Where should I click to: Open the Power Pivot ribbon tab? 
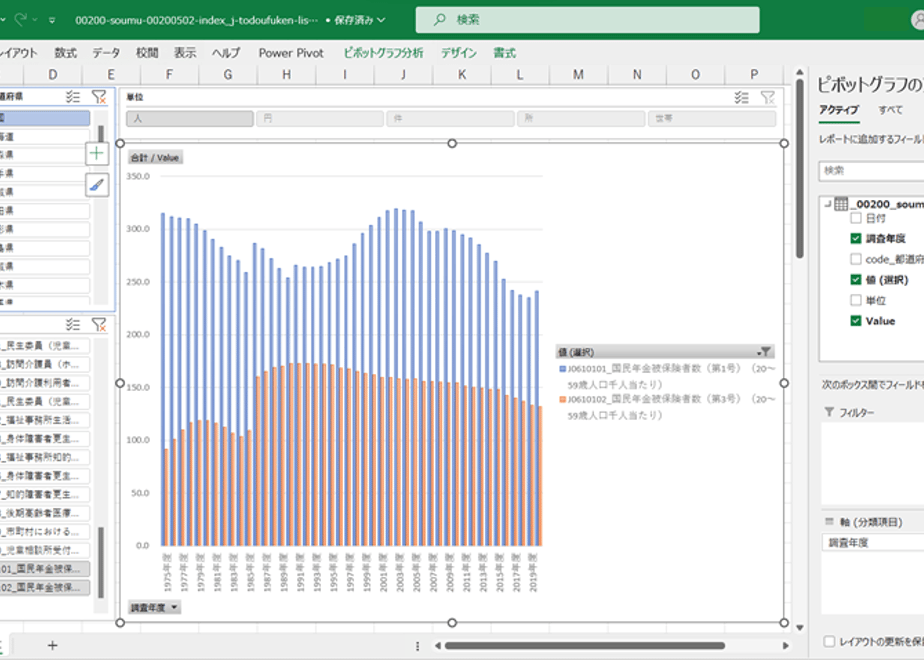tap(291, 53)
